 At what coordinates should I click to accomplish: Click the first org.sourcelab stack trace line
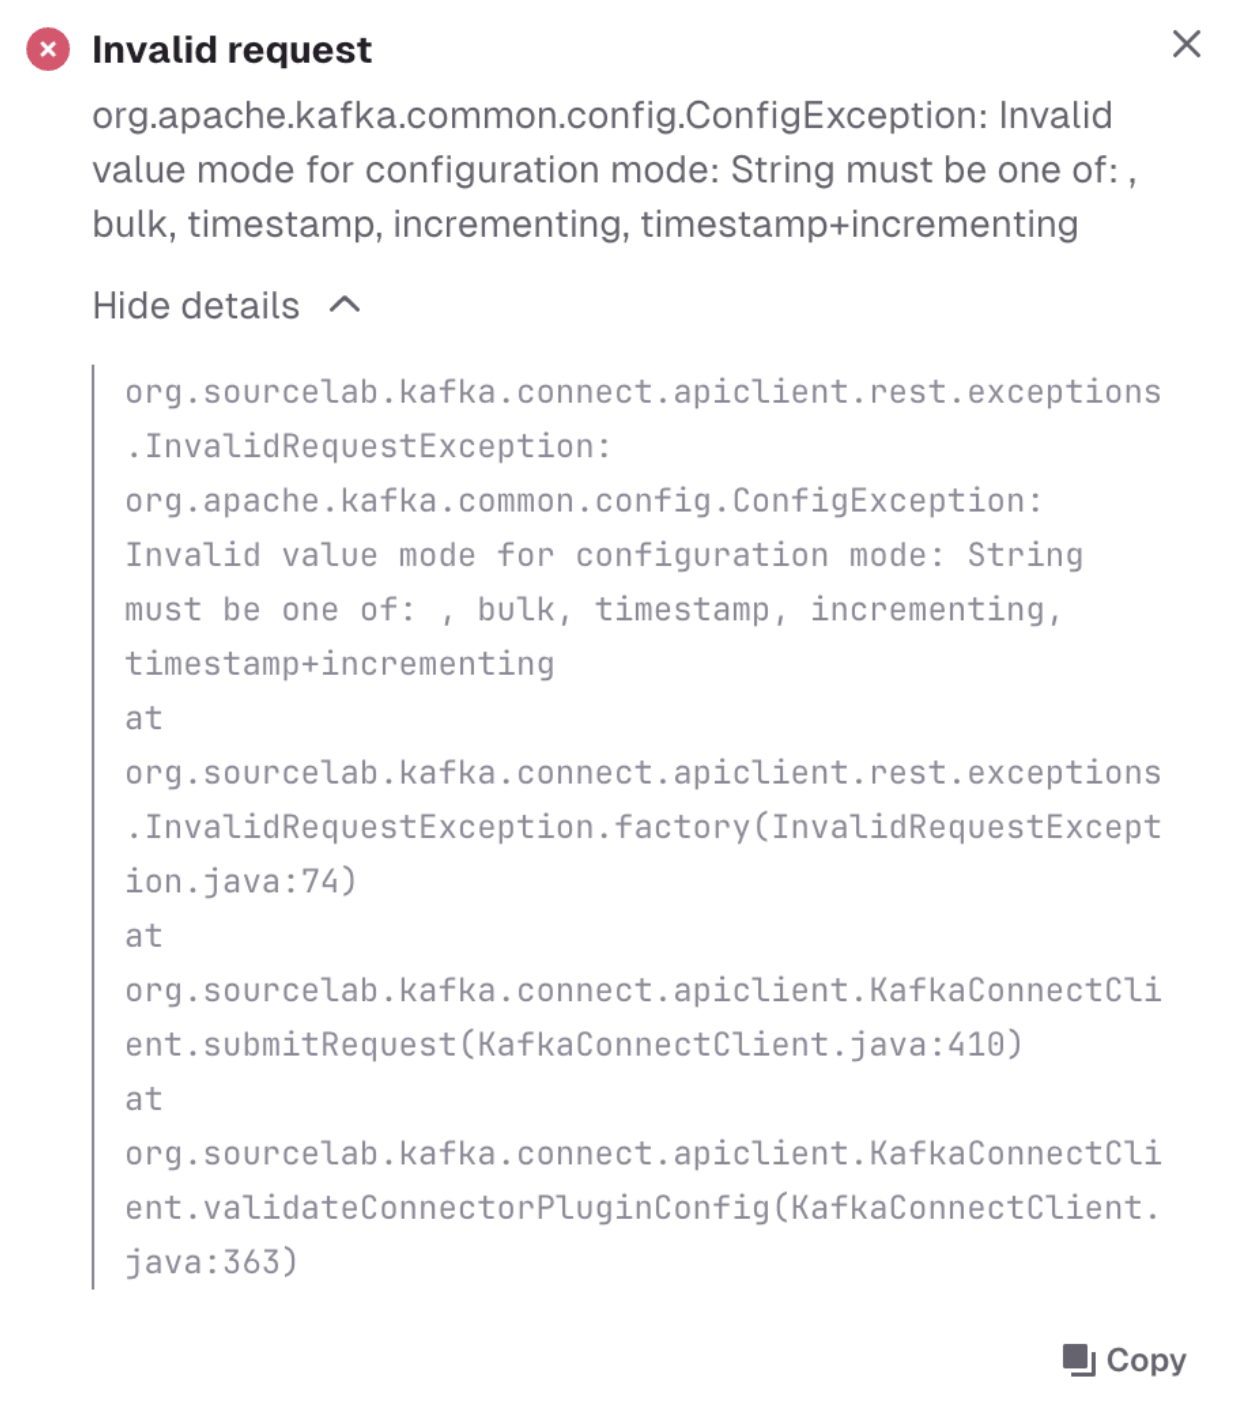643,392
